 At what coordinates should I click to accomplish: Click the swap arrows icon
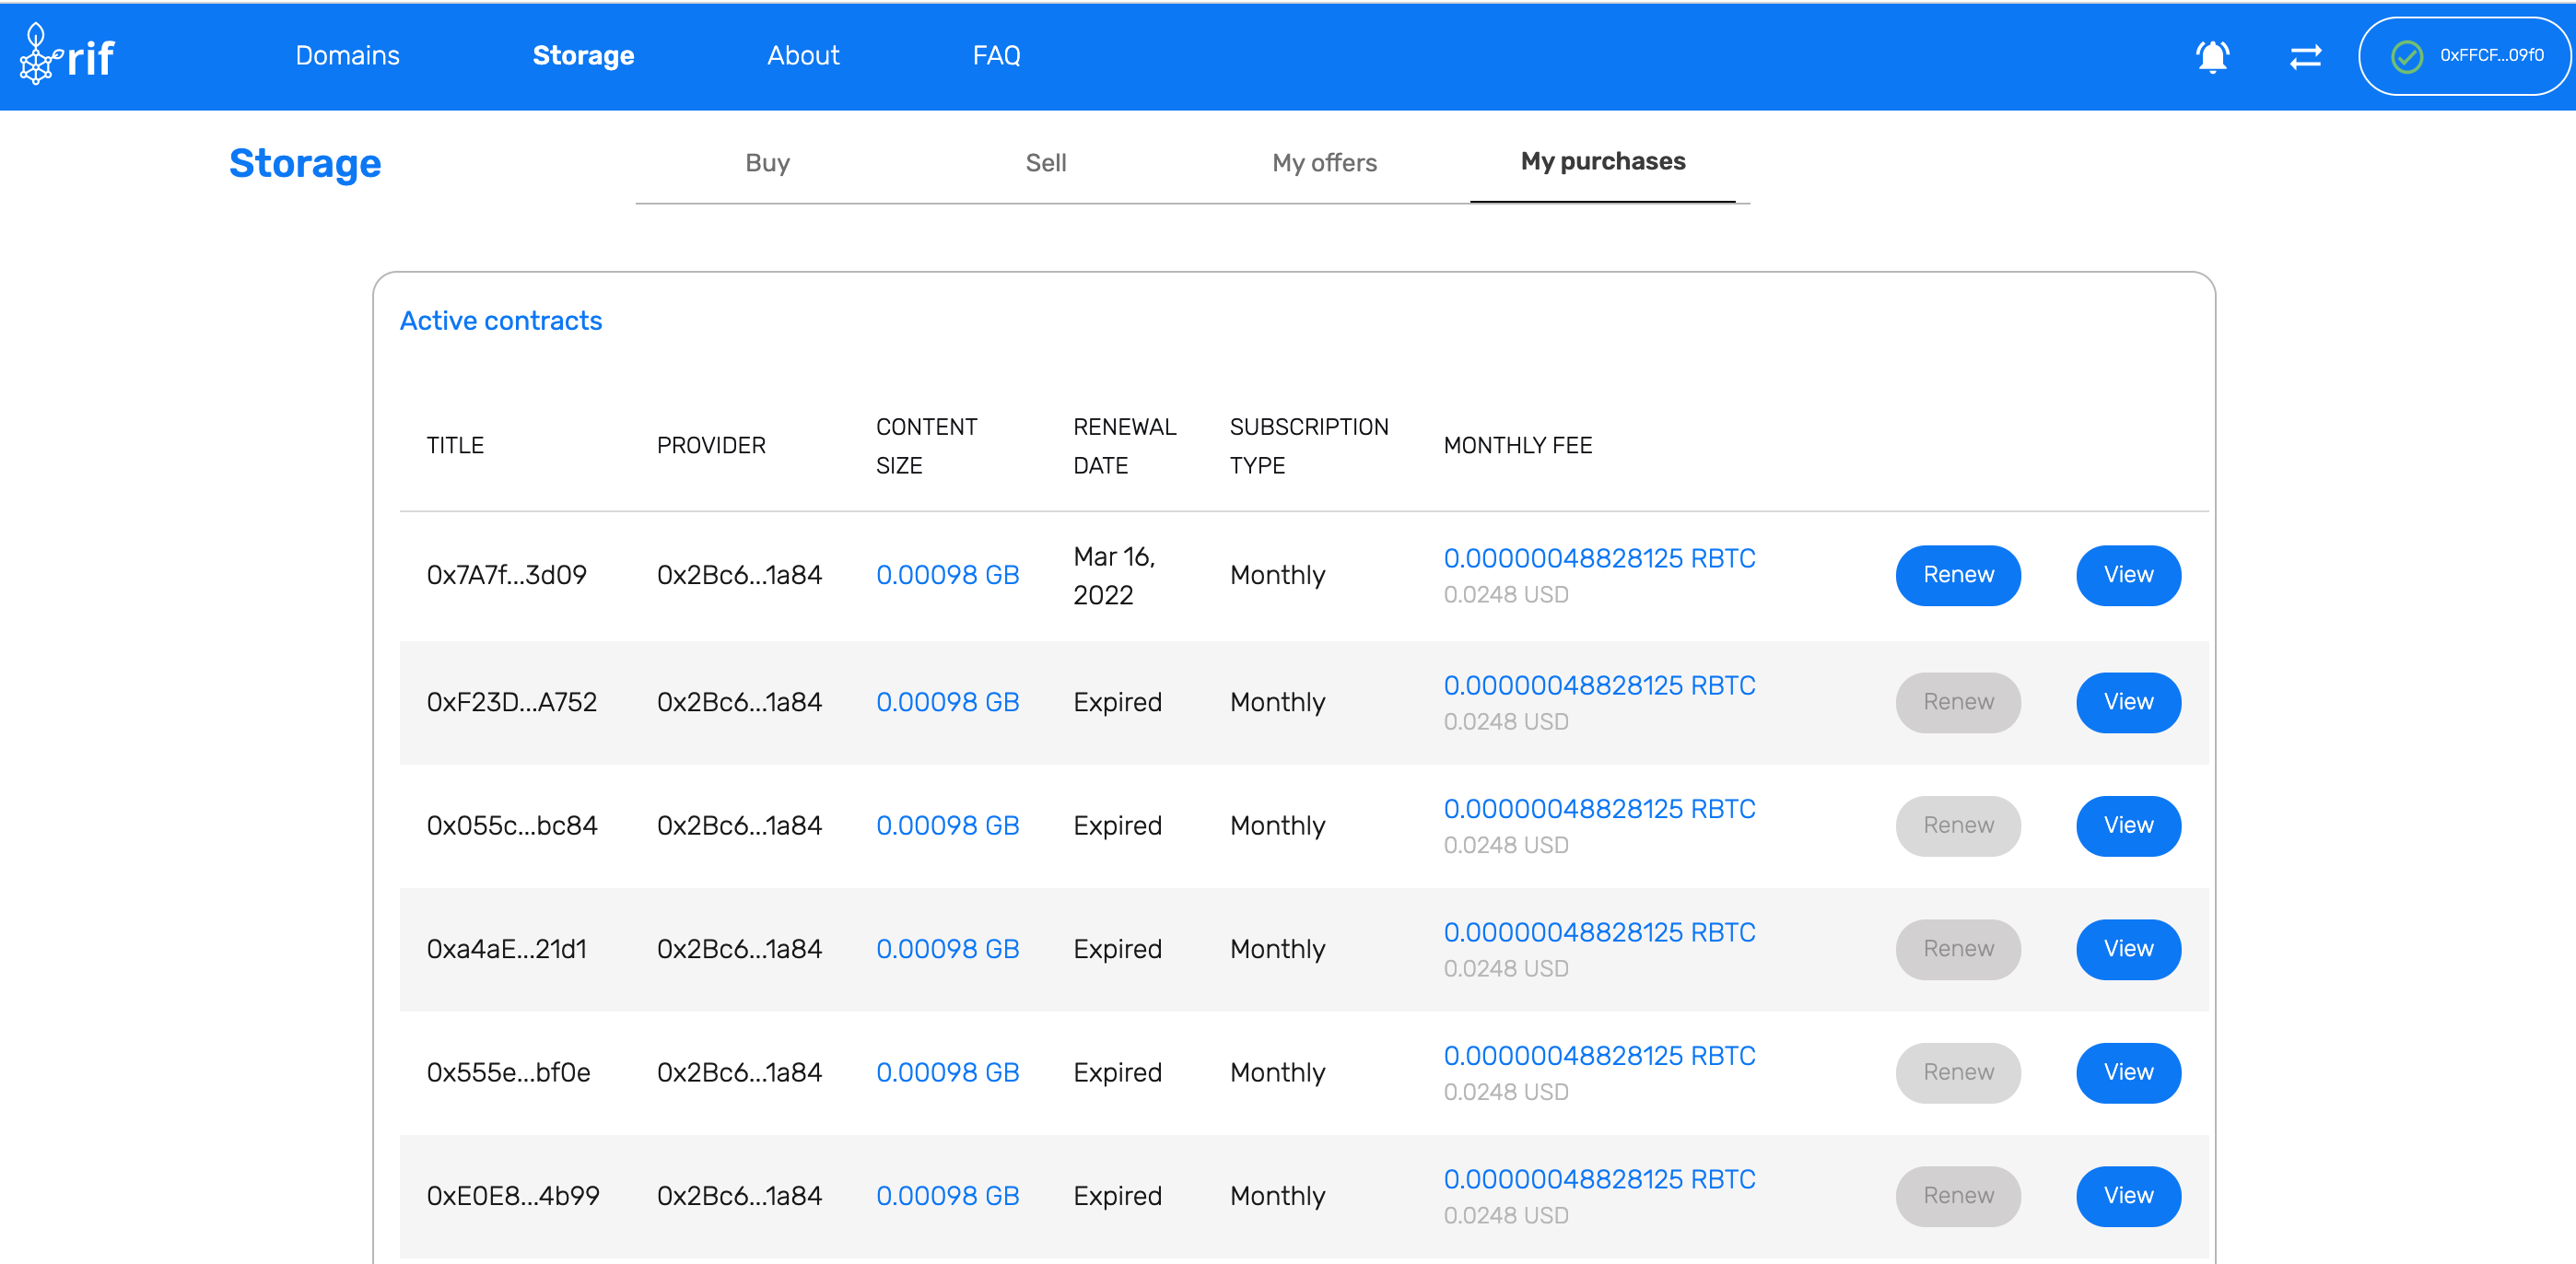tap(2305, 56)
